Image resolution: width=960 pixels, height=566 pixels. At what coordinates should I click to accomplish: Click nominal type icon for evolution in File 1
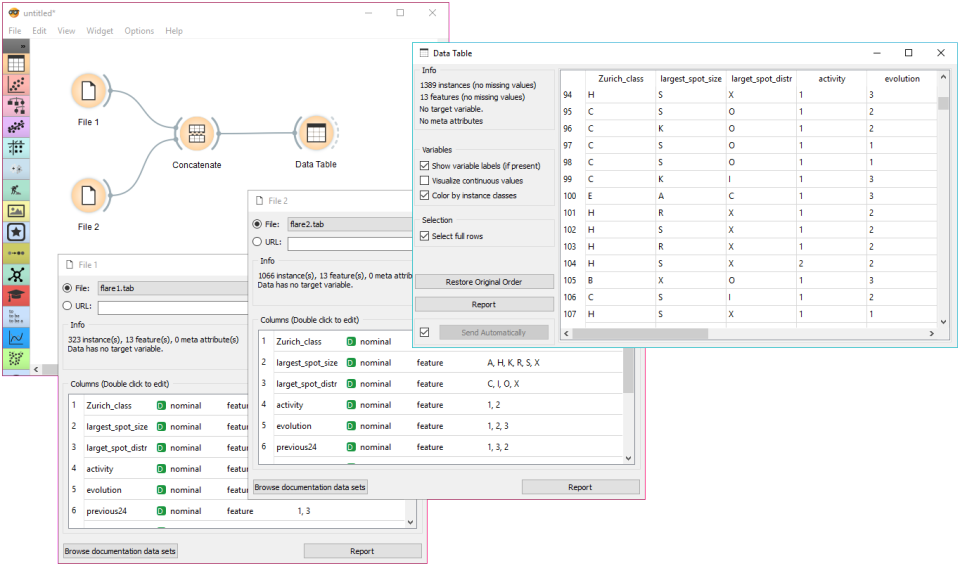click(x=161, y=490)
